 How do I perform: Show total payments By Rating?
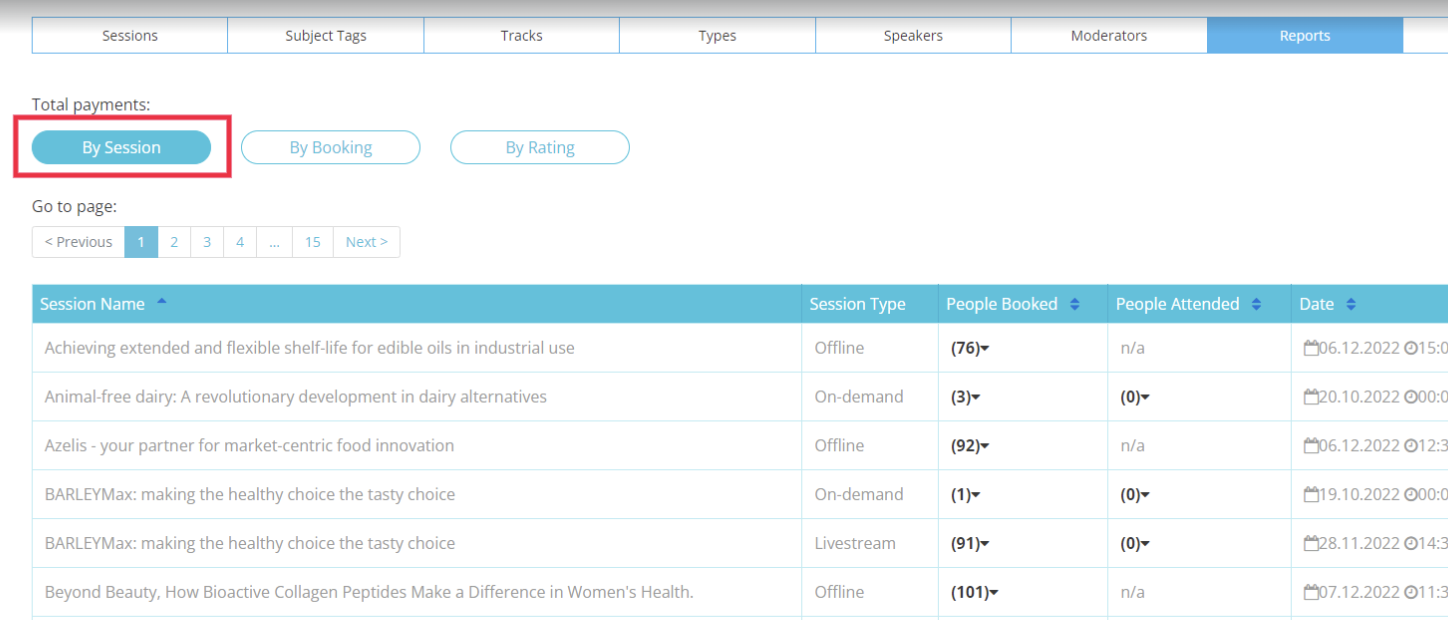click(x=540, y=147)
